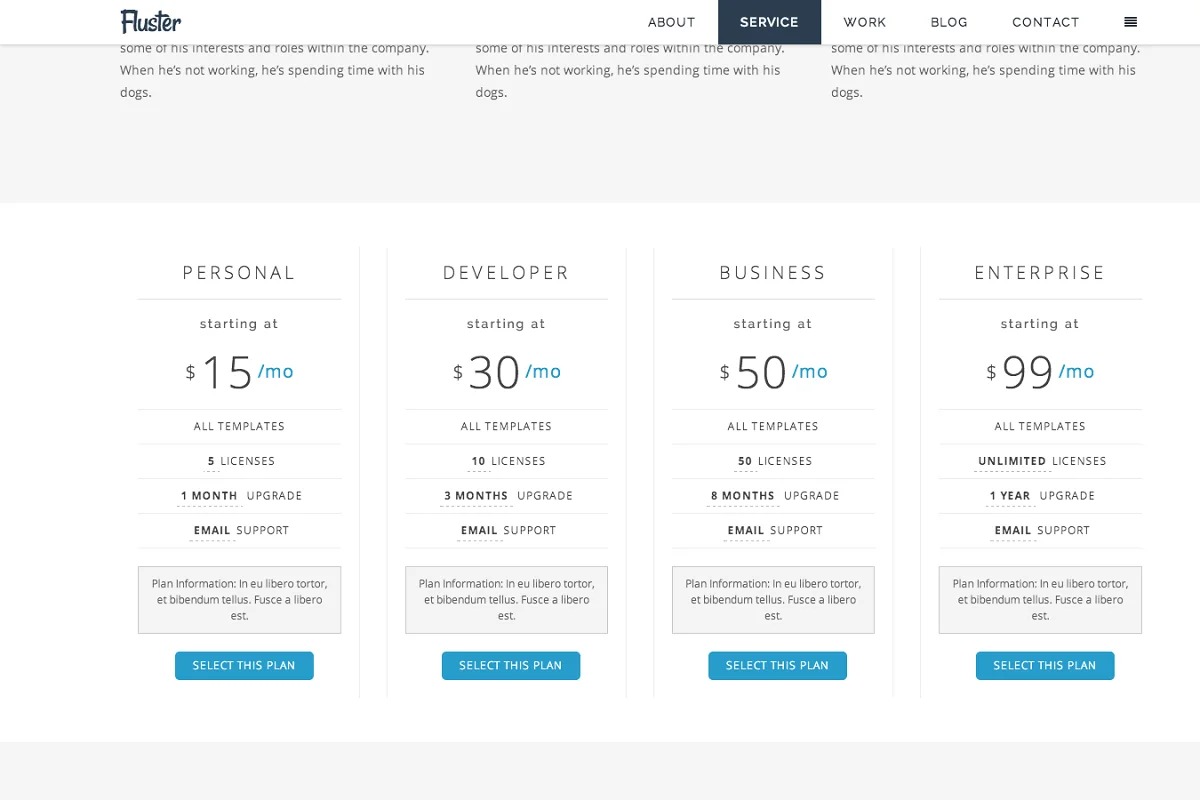Select the Enterprise plan button
This screenshot has width=1200, height=800.
coord(1044,665)
